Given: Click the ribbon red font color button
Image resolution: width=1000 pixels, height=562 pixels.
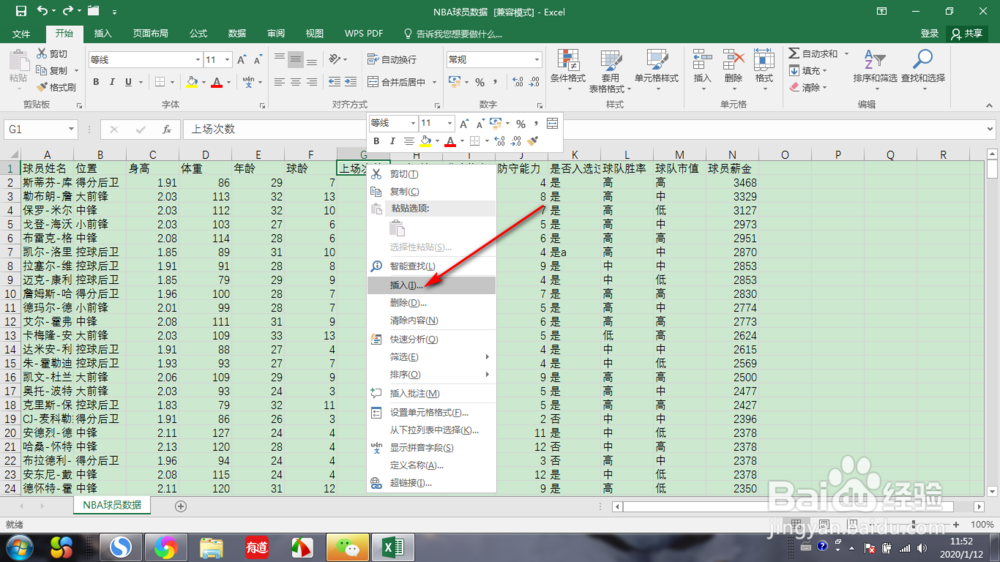Looking at the screenshot, I should pyautogui.click(x=217, y=82).
